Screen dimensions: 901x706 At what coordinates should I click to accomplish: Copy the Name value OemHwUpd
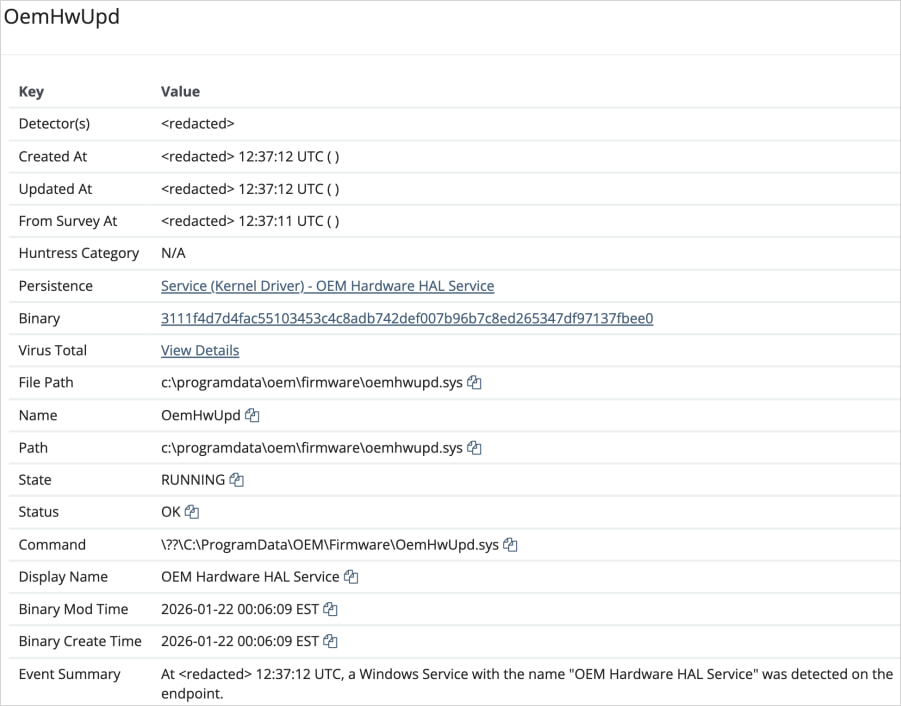coord(253,415)
